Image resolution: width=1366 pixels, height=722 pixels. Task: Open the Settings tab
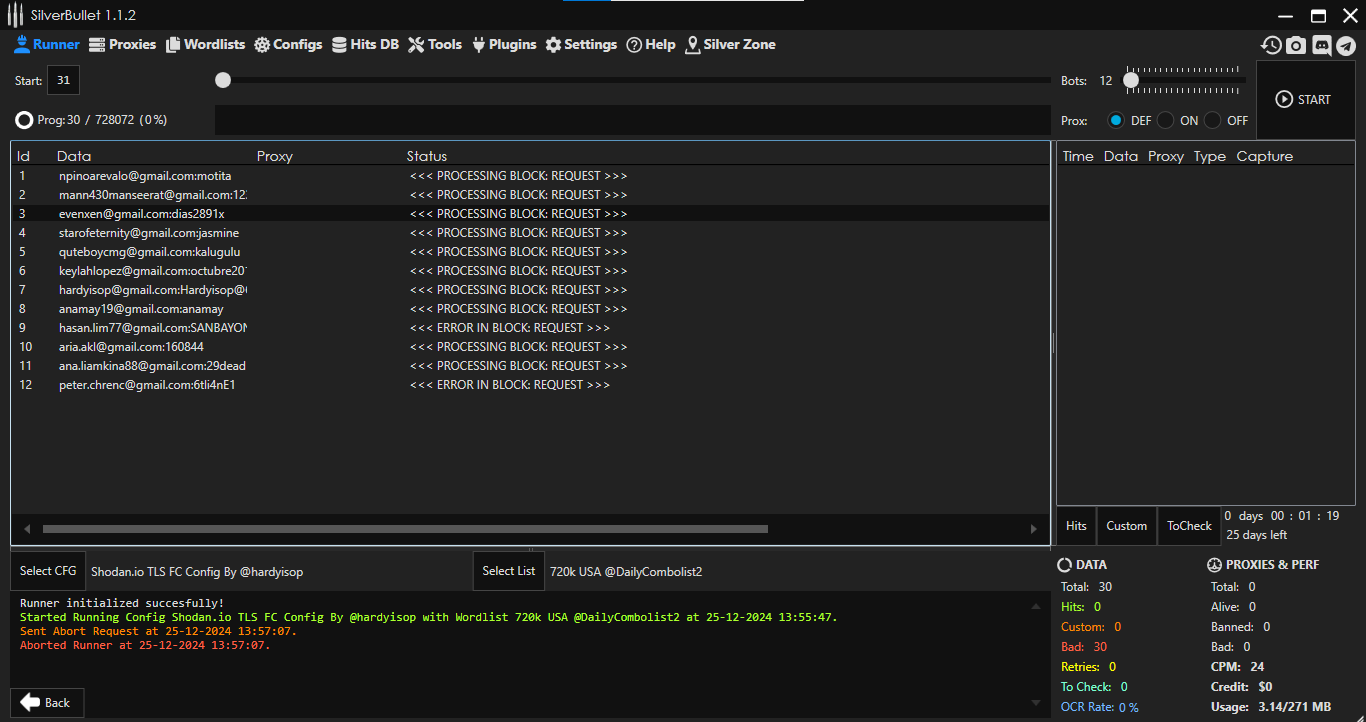click(581, 44)
